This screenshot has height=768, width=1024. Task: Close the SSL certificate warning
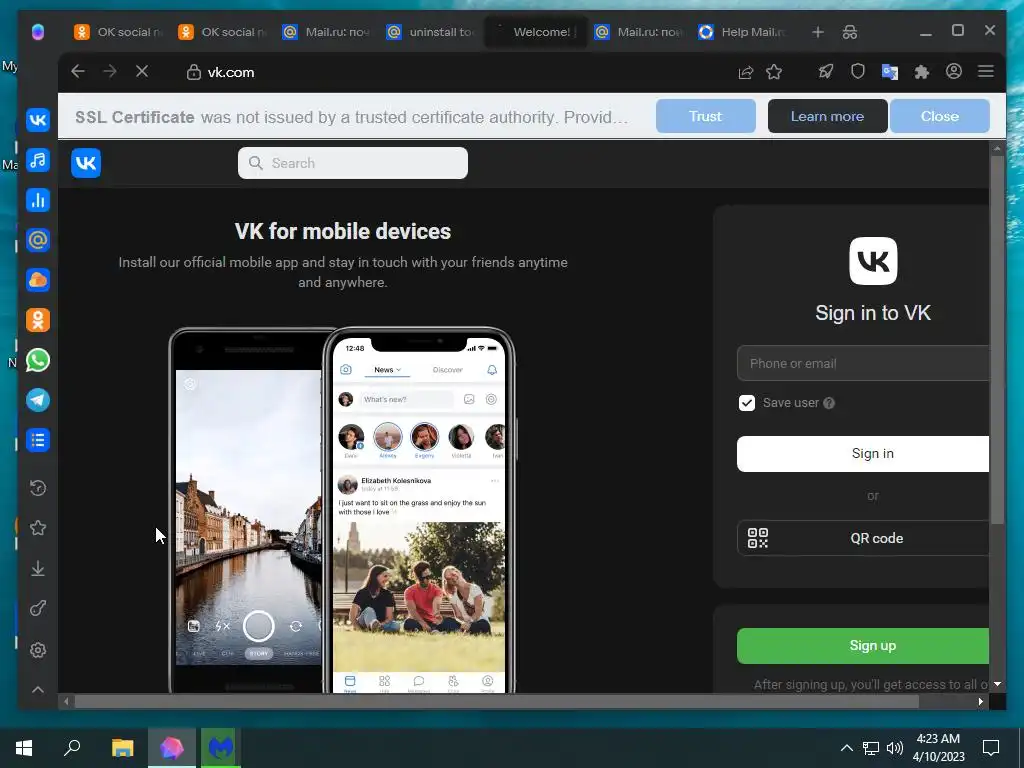pyautogui.click(x=940, y=116)
